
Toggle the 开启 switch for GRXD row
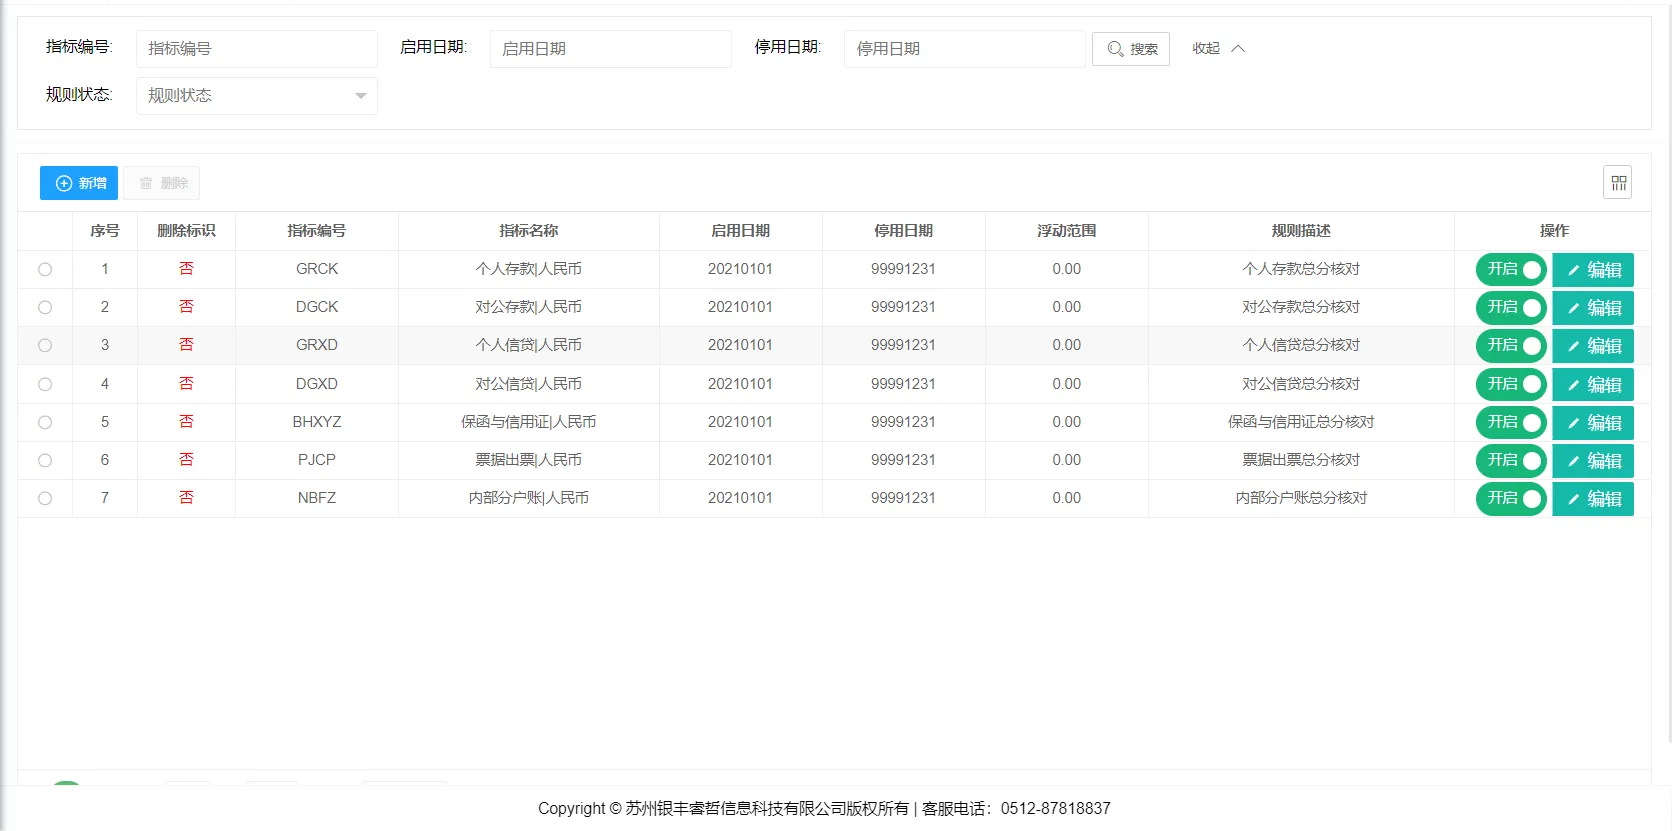[1511, 346]
